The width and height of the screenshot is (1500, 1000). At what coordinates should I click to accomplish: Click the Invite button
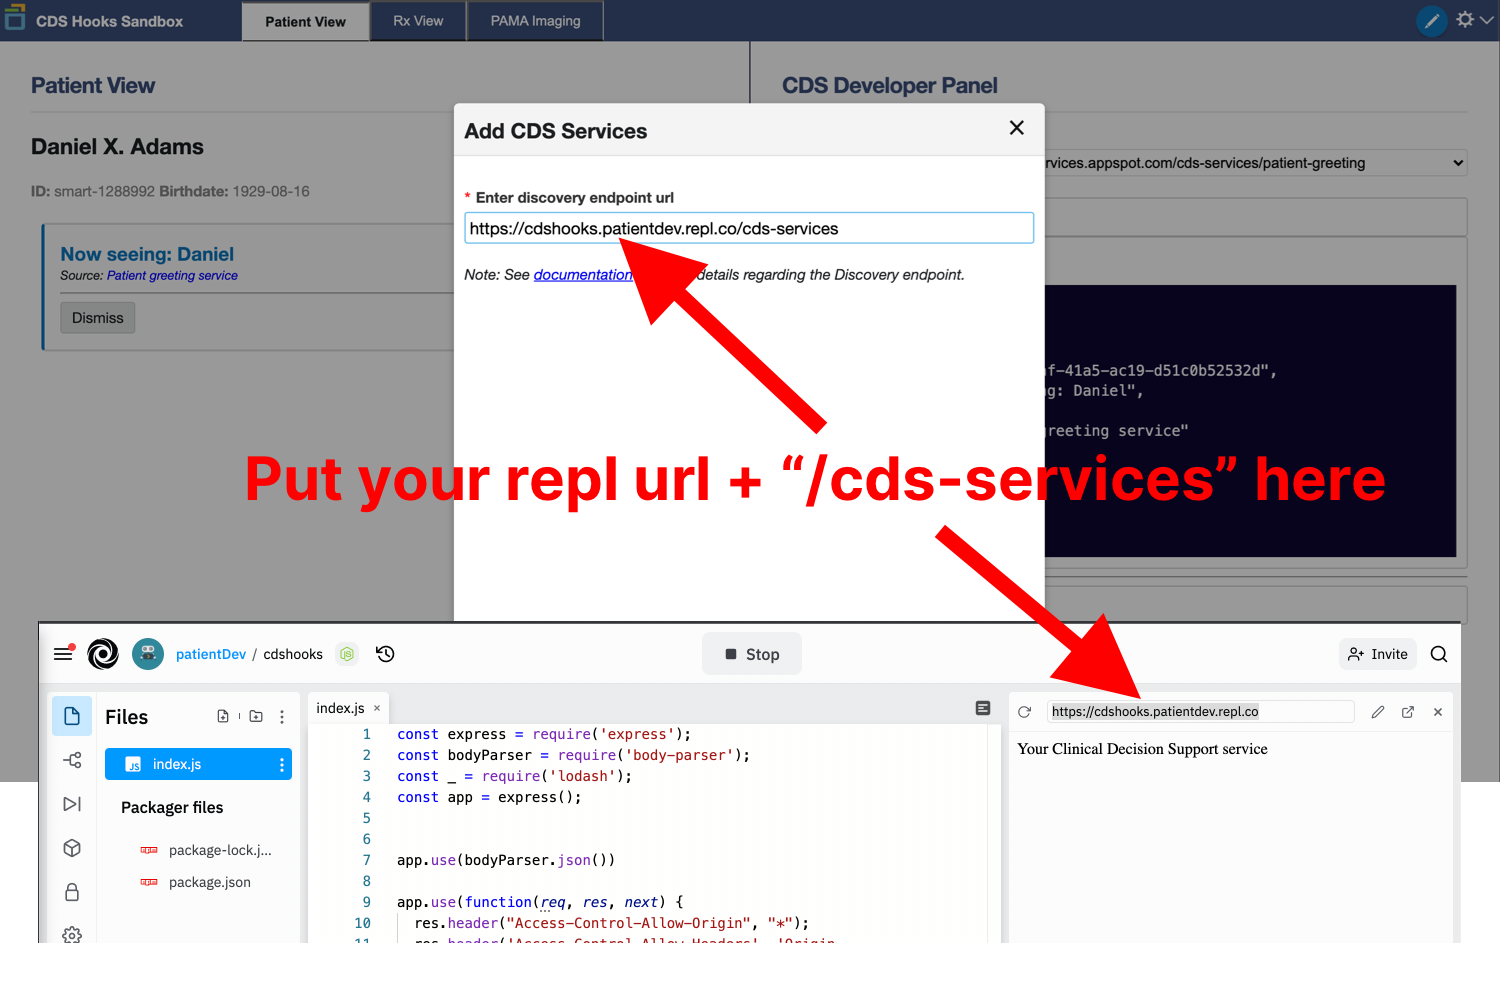(x=1378, y=654)
